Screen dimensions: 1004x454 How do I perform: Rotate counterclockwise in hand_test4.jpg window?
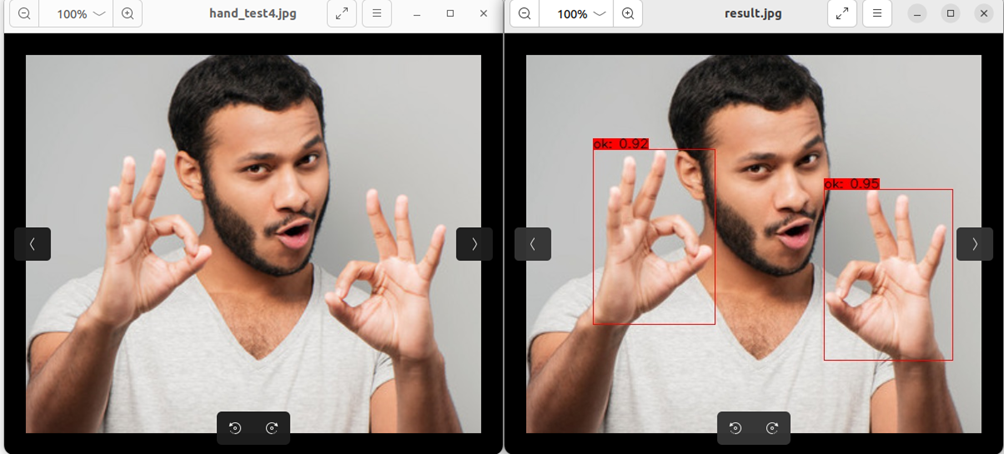[x=235, y=428]
